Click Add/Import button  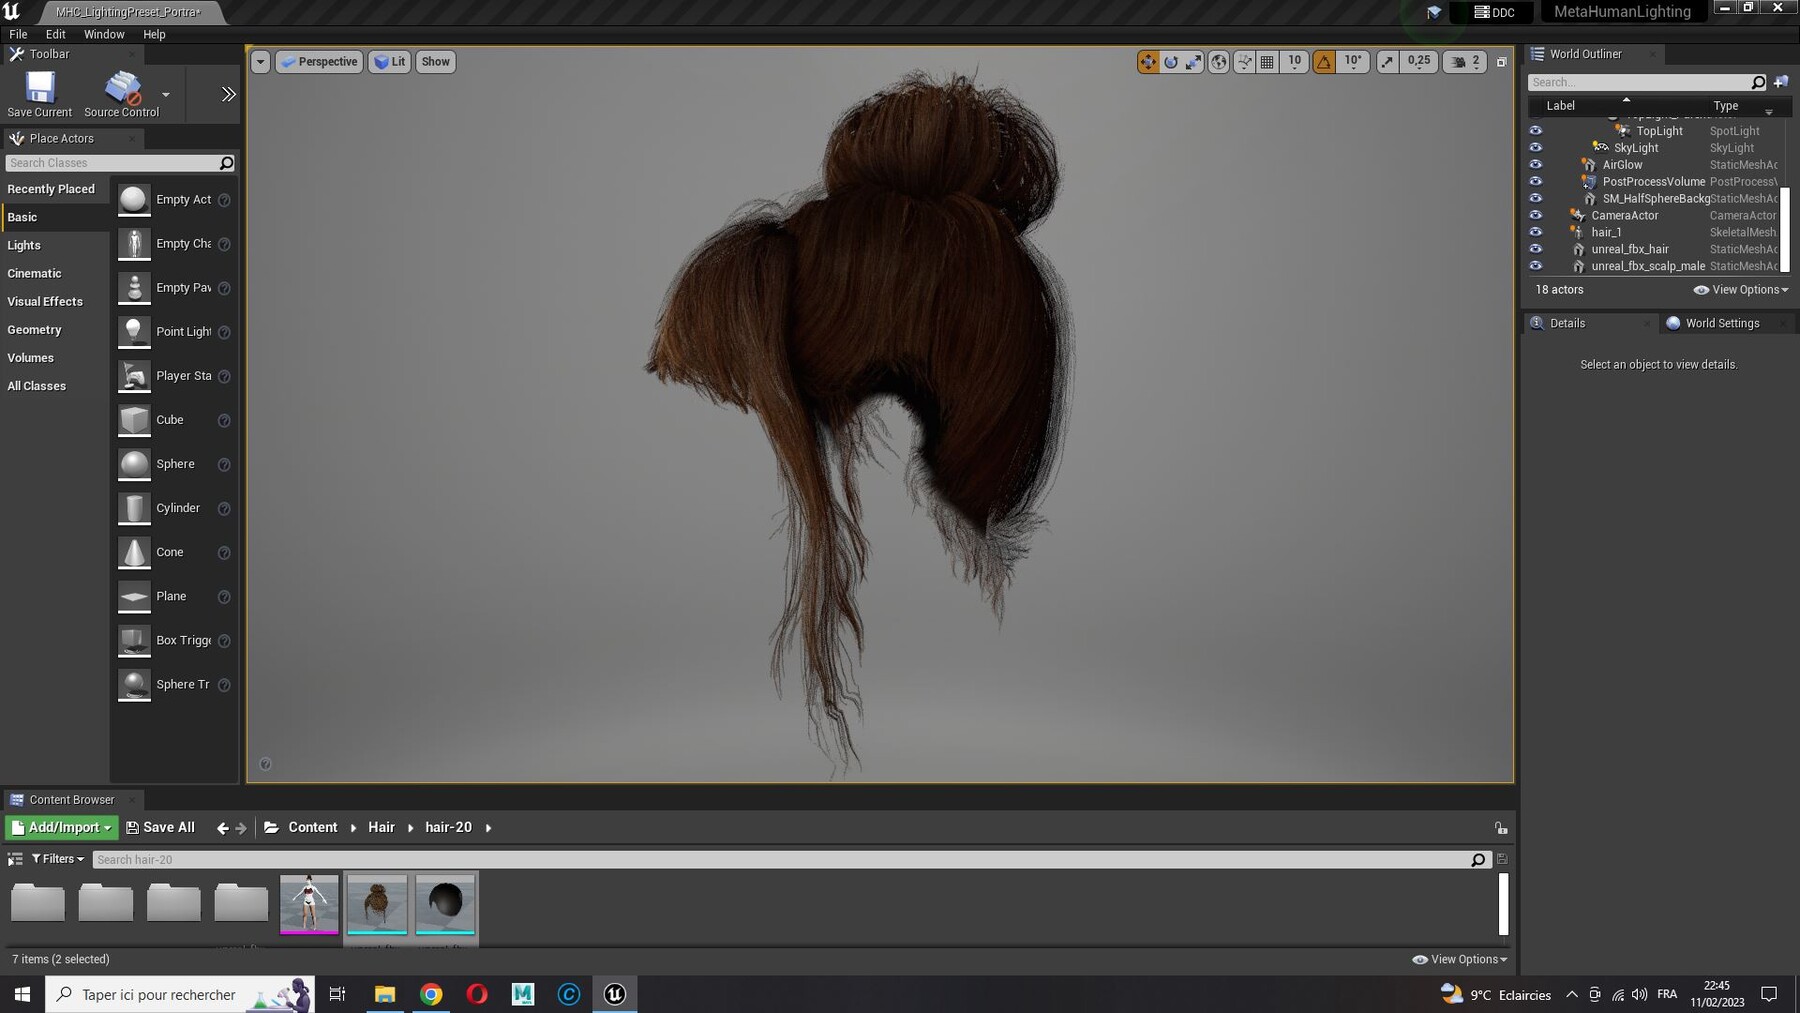pyautogui.click(x=61, y=828)
